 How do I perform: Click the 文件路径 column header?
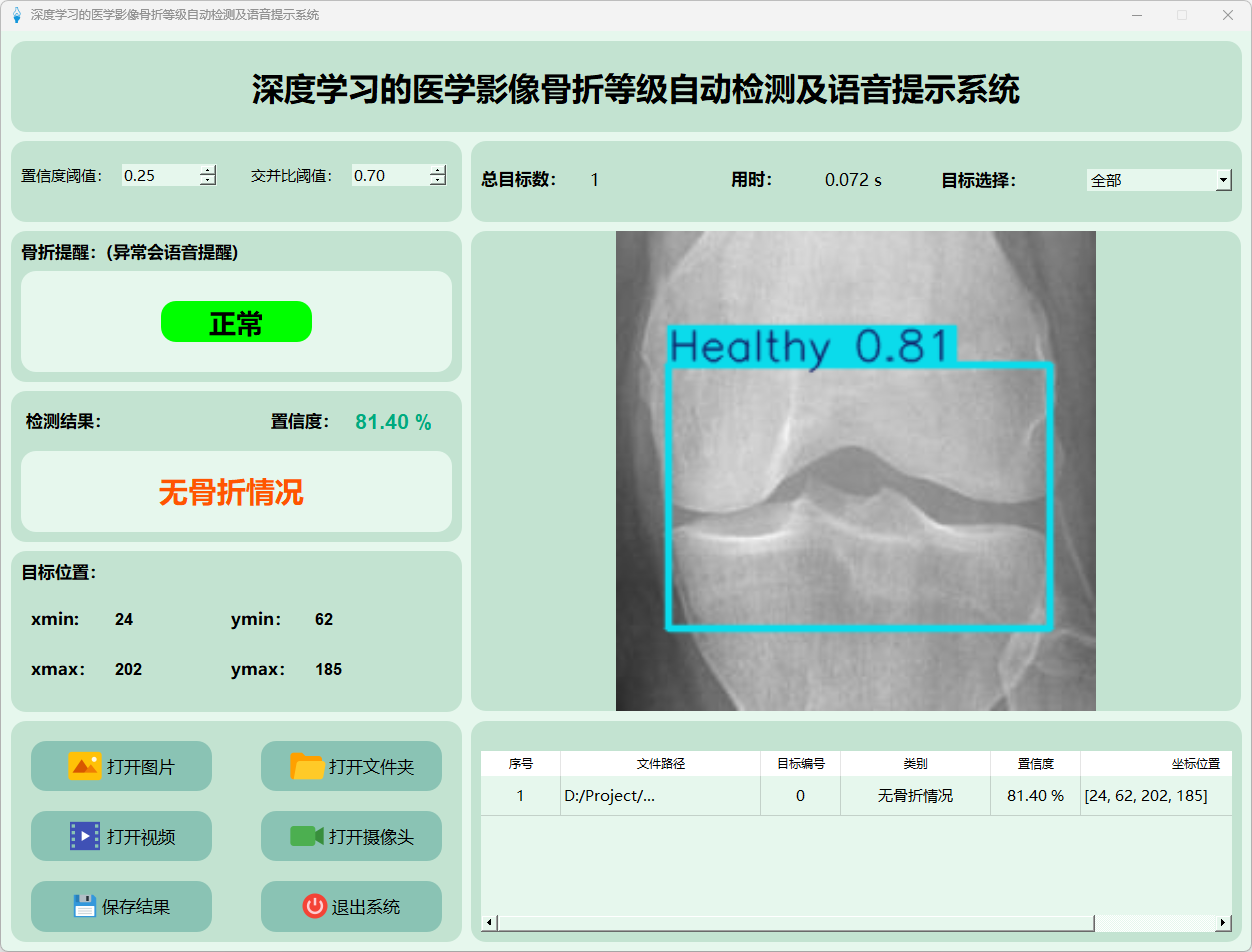coord(660,763)
